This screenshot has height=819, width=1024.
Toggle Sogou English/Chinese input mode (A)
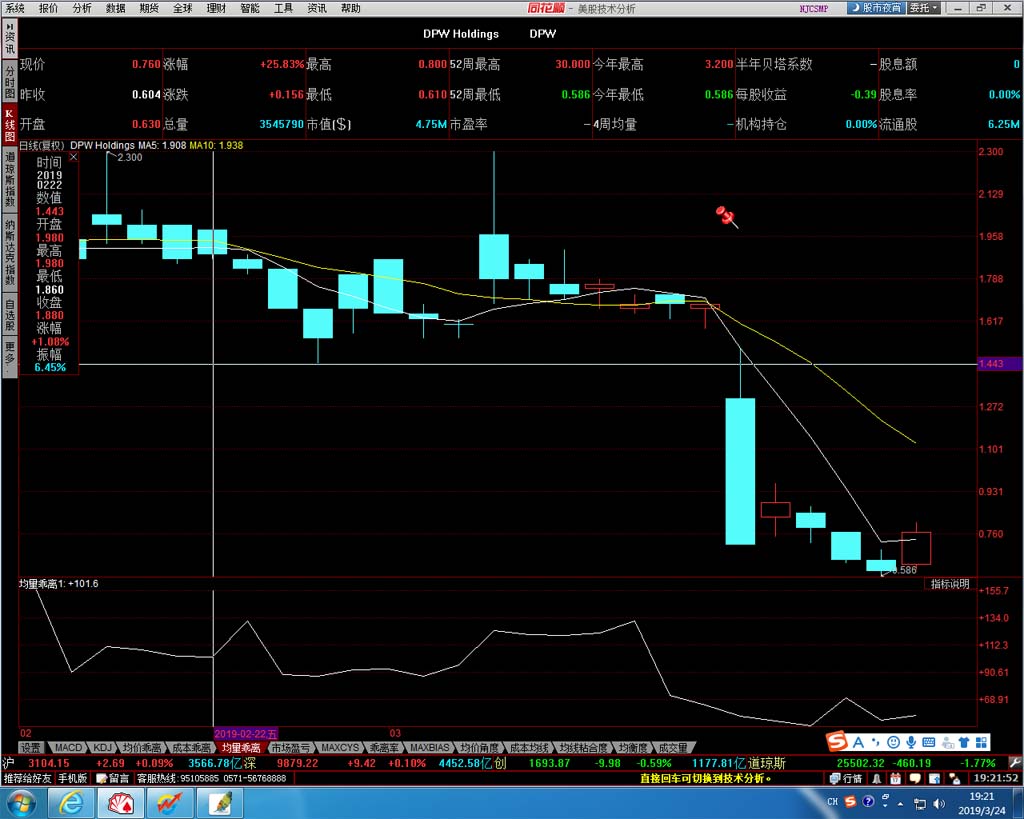pyautogui.click(x=858, y=743)
